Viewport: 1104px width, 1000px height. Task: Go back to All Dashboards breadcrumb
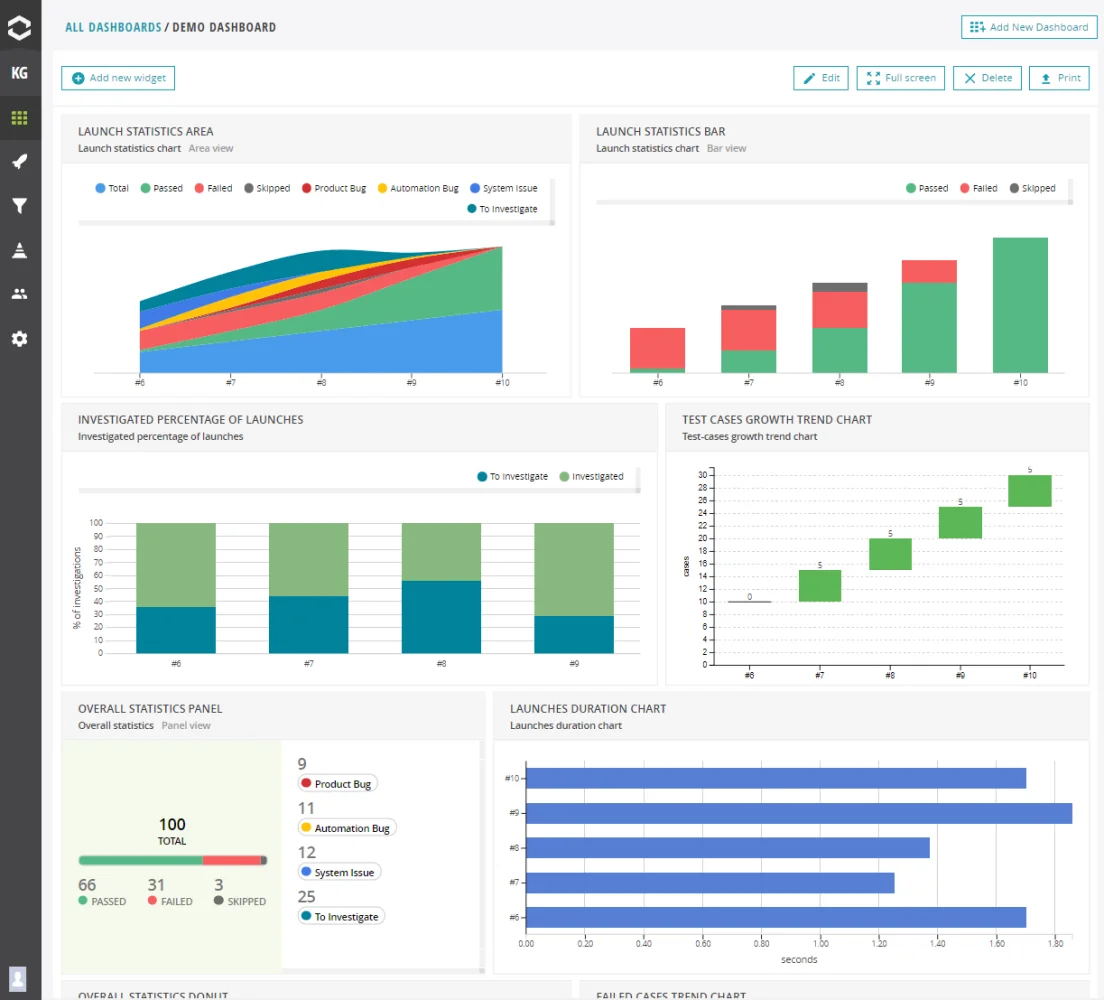pyautogui.click(x=113, y=27)
